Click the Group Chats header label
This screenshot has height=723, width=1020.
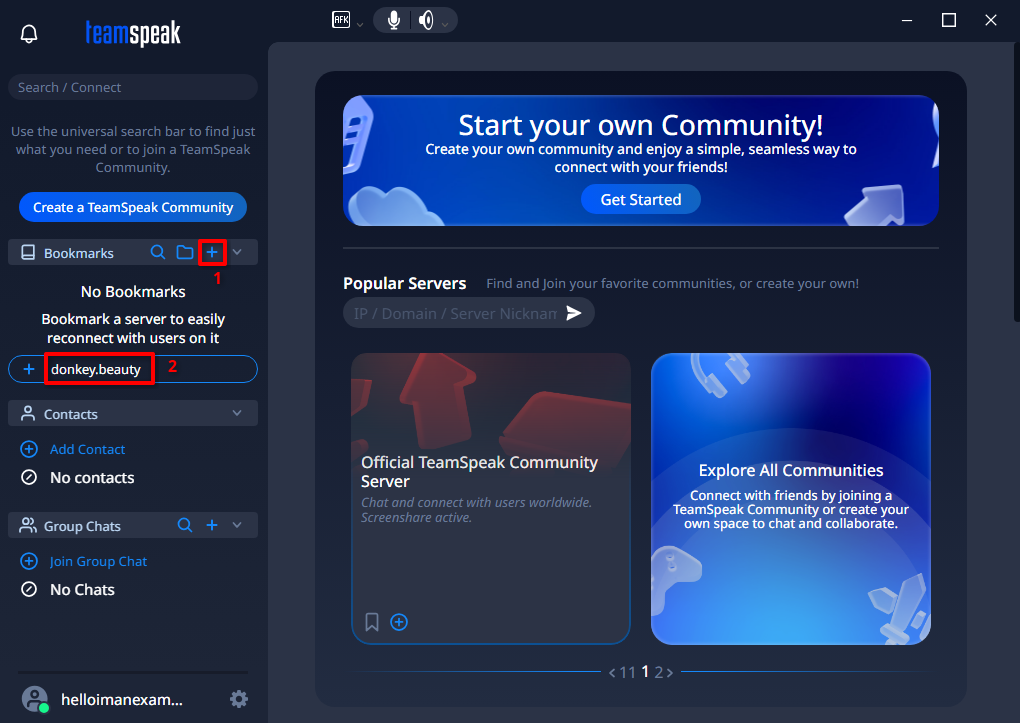tap(82, 526)
